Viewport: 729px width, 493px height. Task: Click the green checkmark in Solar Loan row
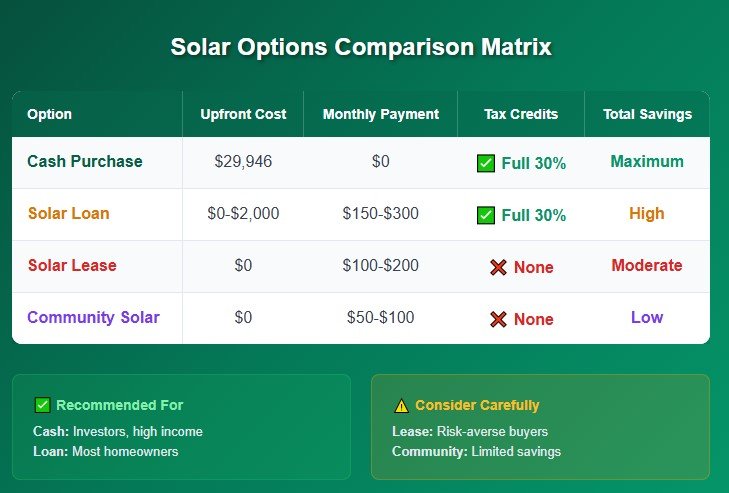pyautogui.click(x=486, y=215)
